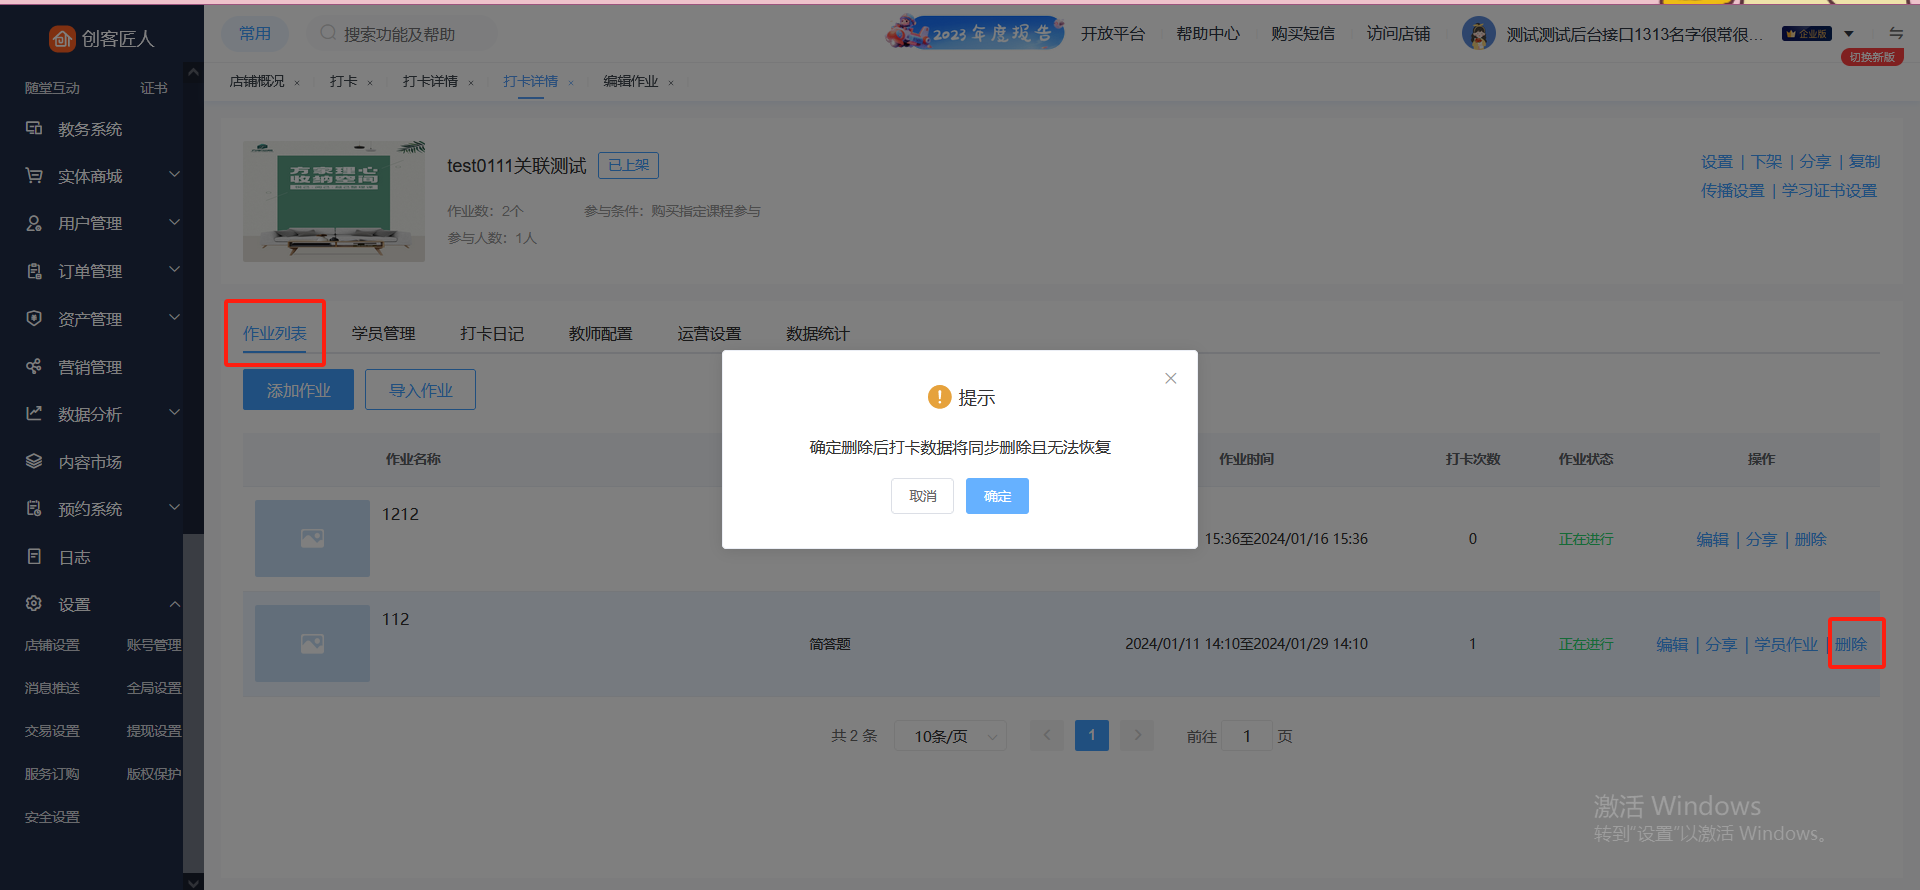Image resolution: width=1920 pixels, height=890 pixels.
Task: Confirm deletion with 确定 button
Action: (997, 496)
